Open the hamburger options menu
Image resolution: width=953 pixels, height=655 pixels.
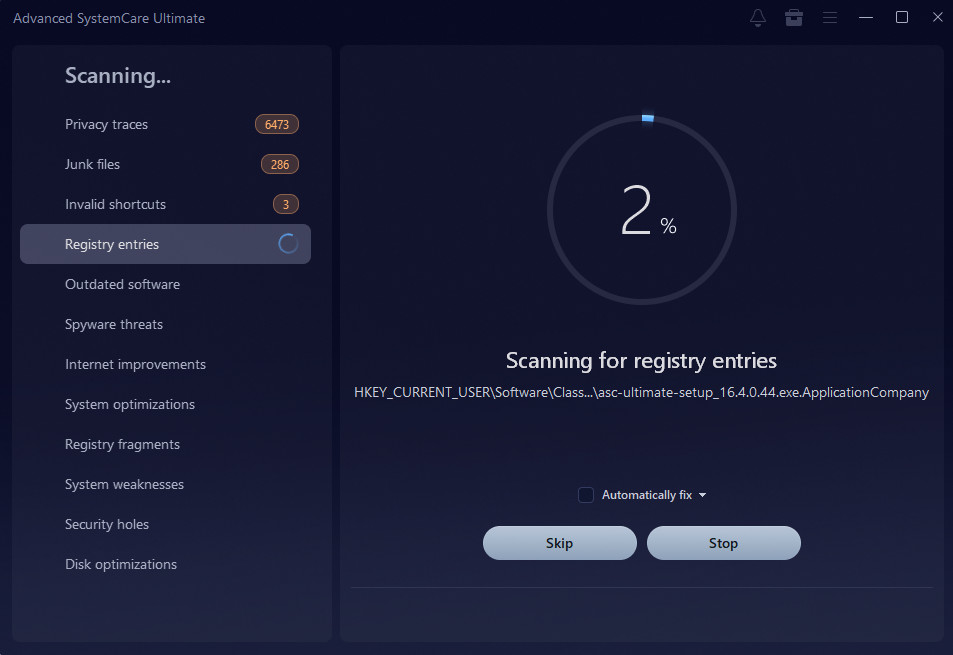[x=830, y=18]
